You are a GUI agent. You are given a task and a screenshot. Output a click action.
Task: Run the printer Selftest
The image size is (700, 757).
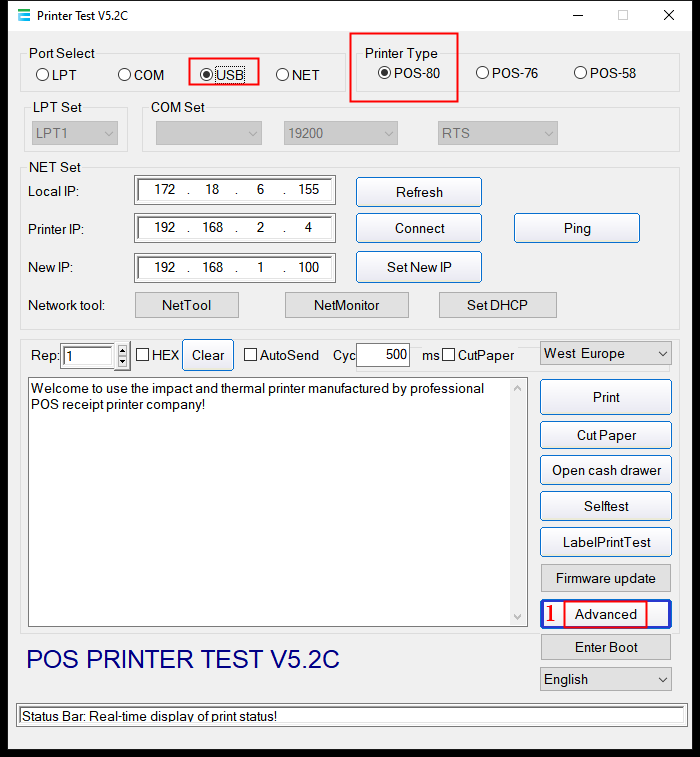[605, 506]
